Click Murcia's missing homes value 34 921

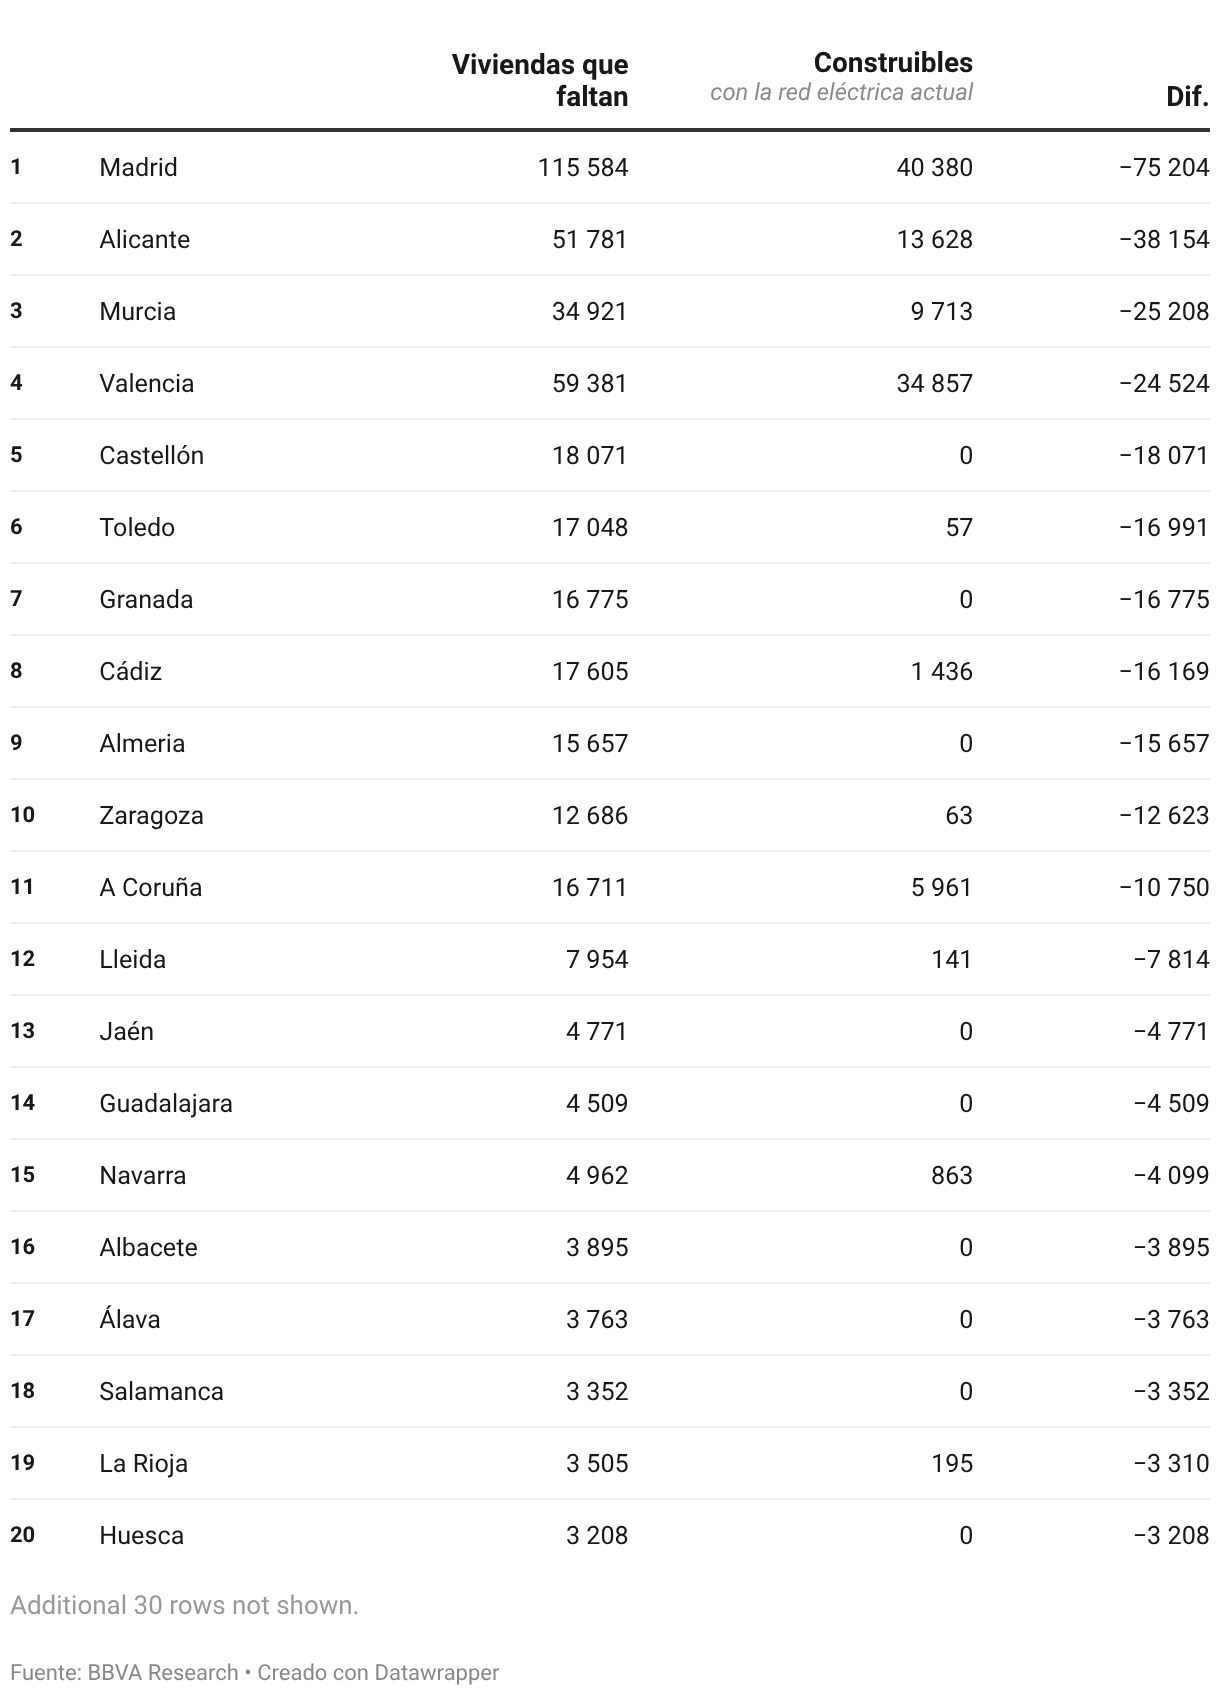[589, 311]
